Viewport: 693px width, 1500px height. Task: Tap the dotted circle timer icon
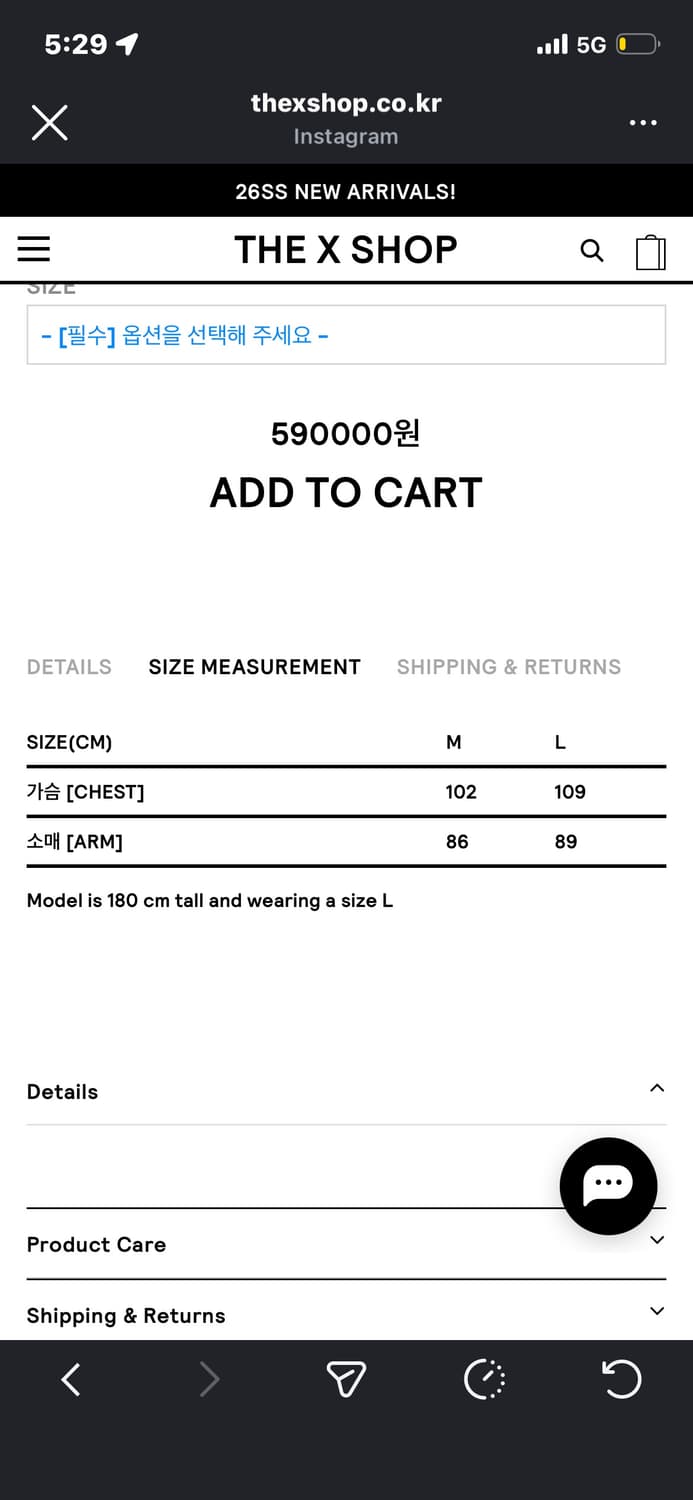pyautogui.click(x=485, y=1380)
